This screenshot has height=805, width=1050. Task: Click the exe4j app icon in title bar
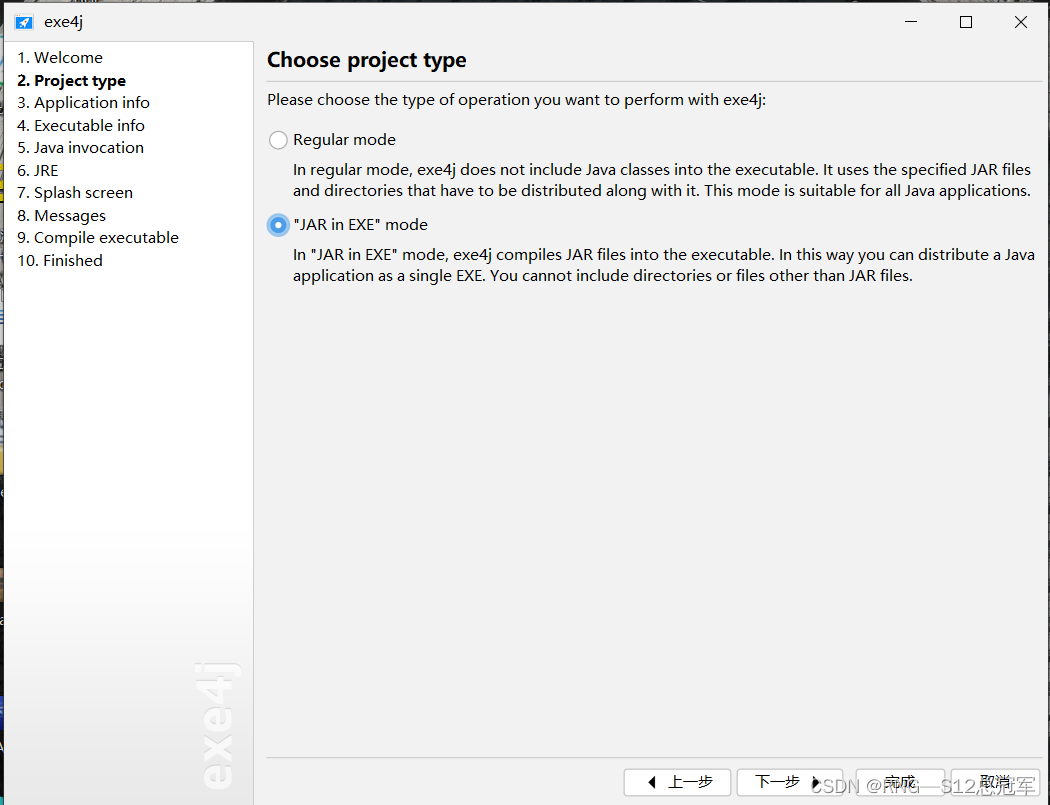click(x=24, y=22)
